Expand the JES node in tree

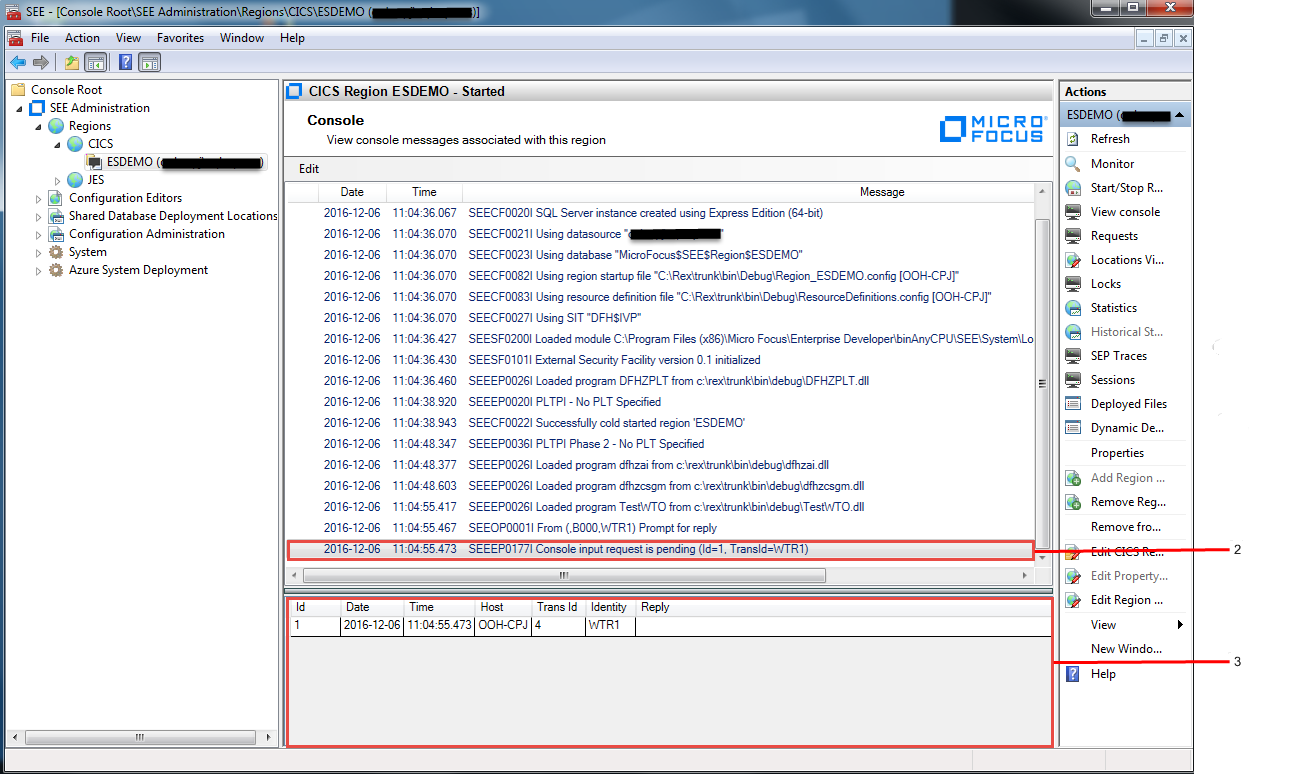(x=58, y=181)
